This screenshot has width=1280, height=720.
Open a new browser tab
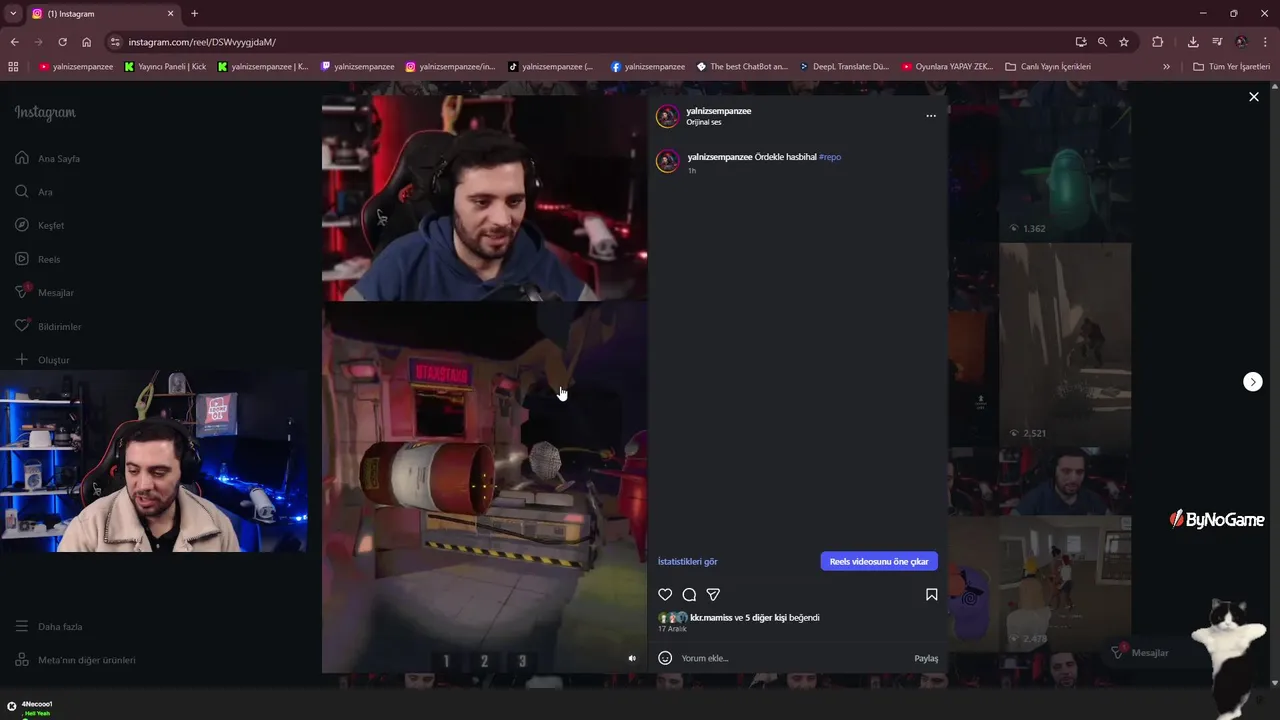pyautogui.click(x=194, y=13)
